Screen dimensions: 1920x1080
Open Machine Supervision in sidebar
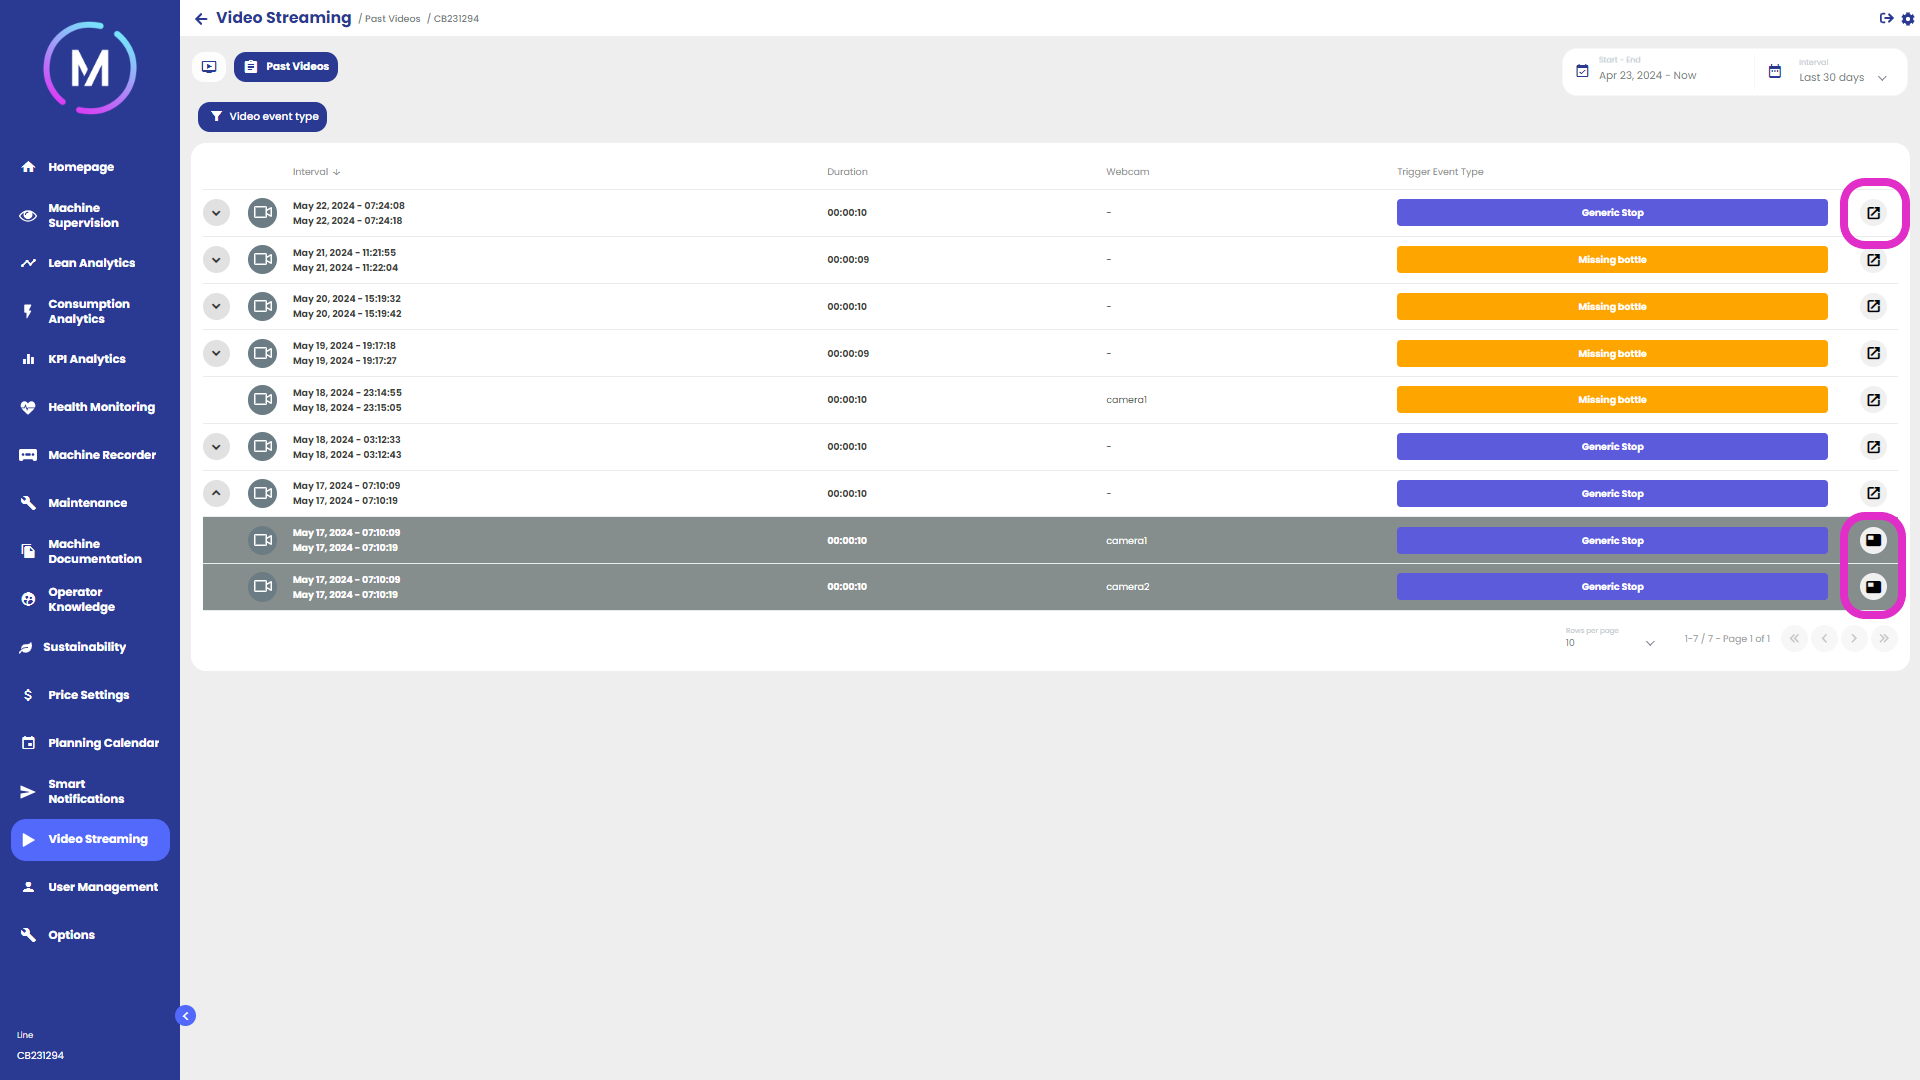[84, 215]
